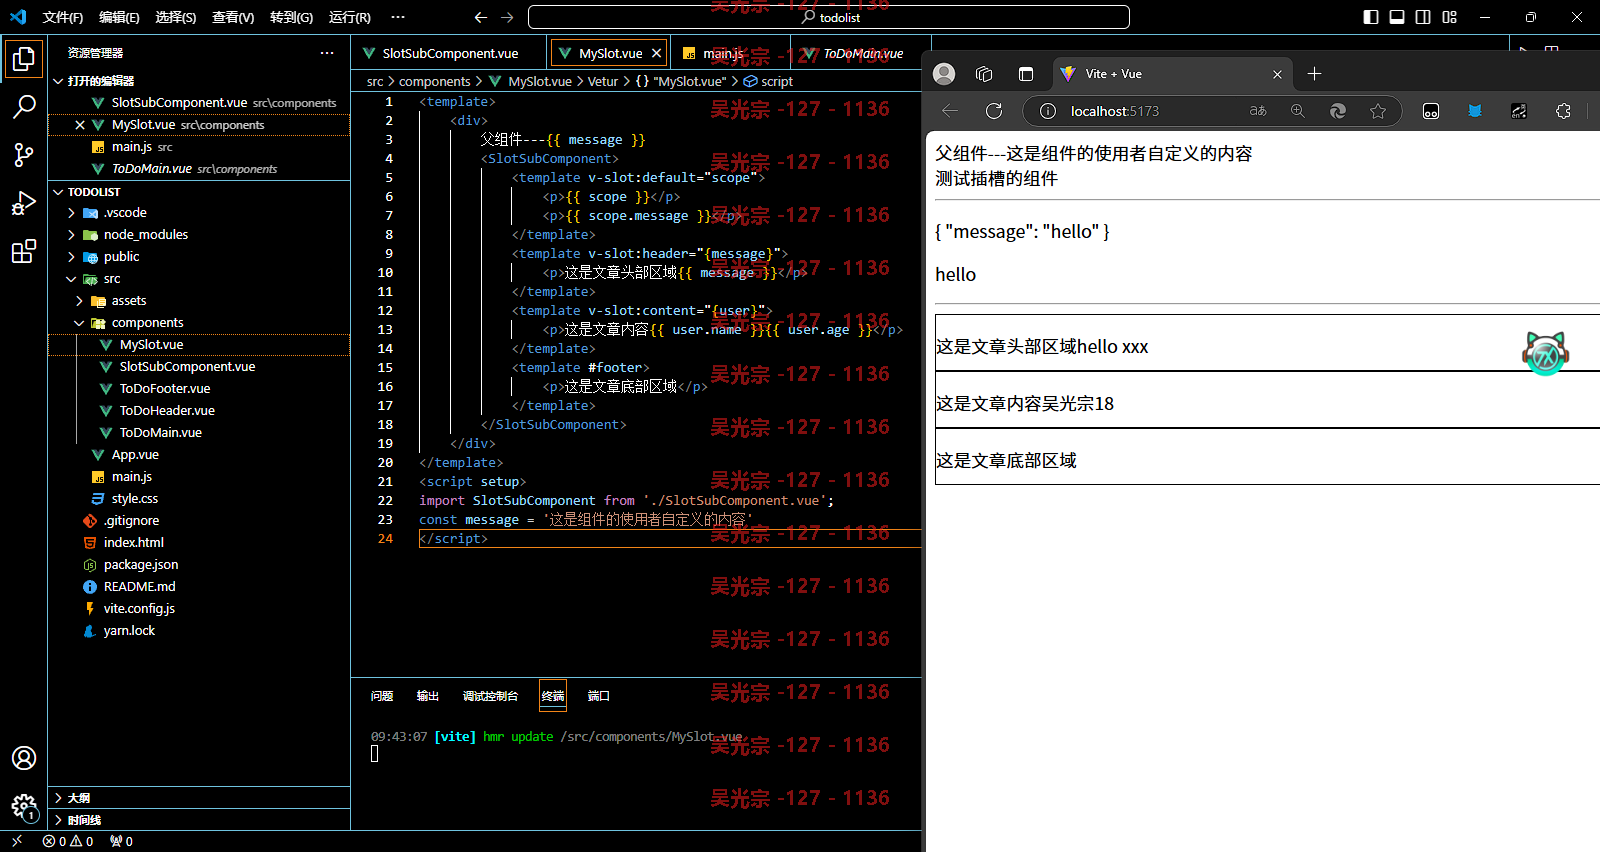Viewport: 1600px width, 852px height.
Task: Expand the Timeline section
Action: coord(200,820)
